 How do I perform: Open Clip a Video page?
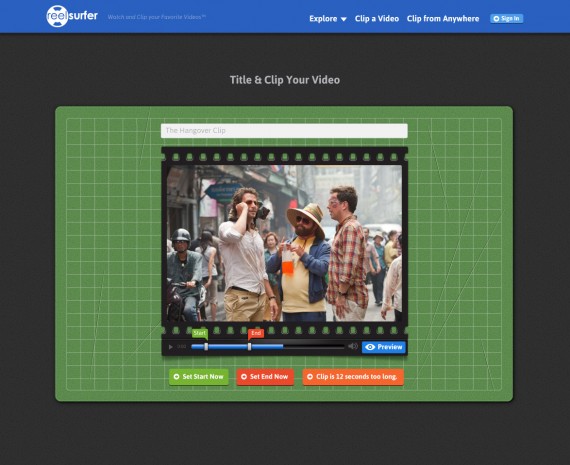[x=377, y=19]
